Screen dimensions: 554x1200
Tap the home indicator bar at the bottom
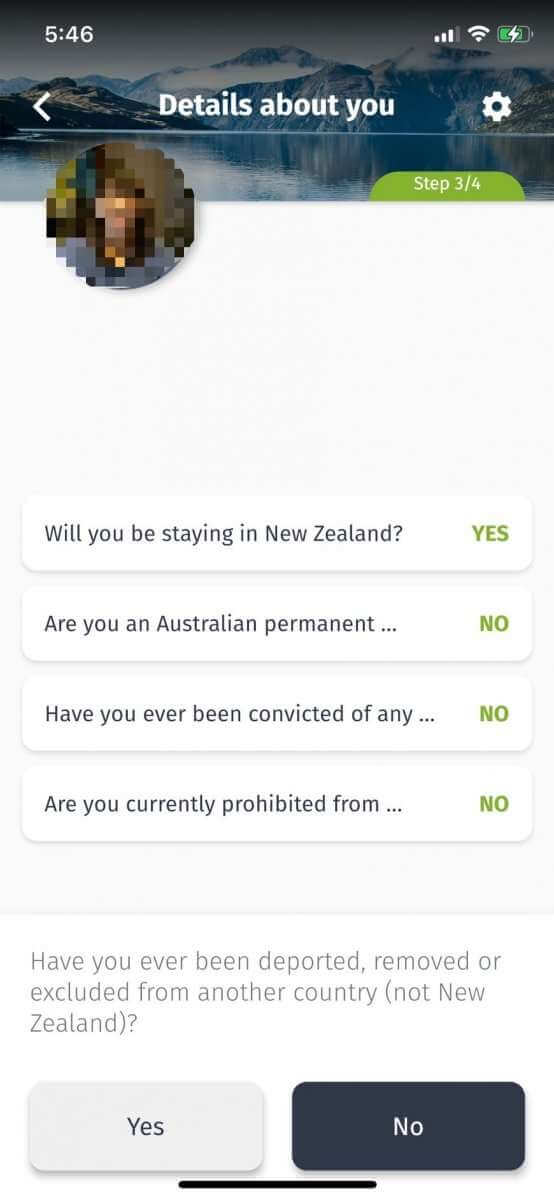tap(277, 1185)
